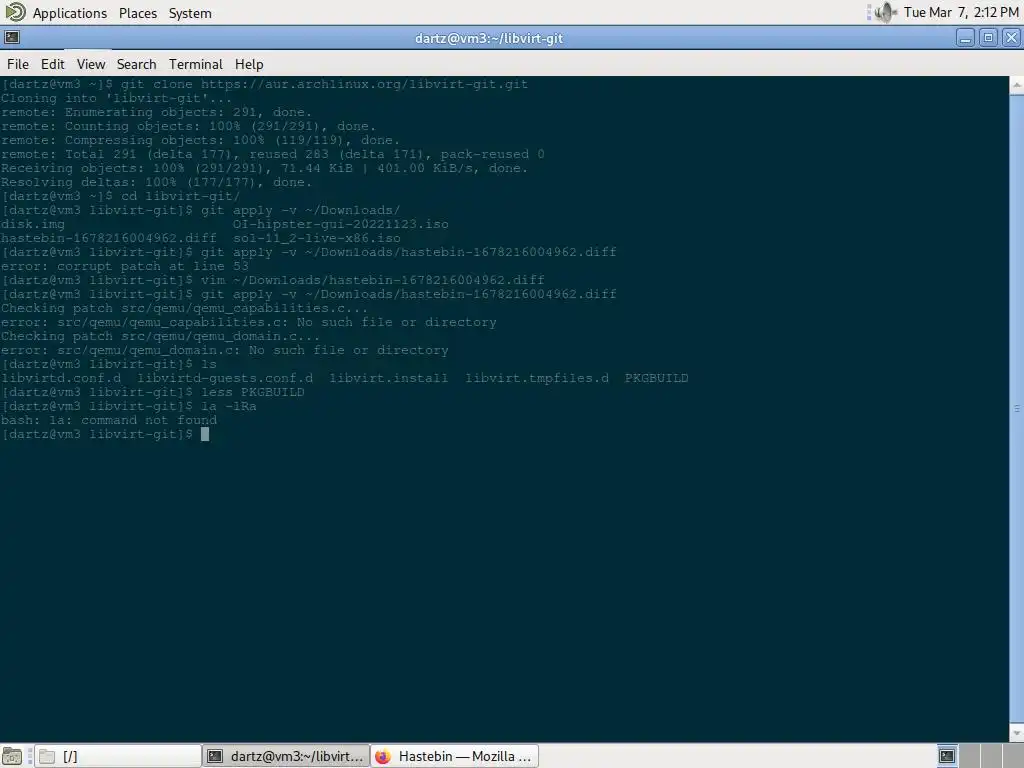
Task: Open the terminal View menu
Action: pyautogui.click(x=91, y=64)
